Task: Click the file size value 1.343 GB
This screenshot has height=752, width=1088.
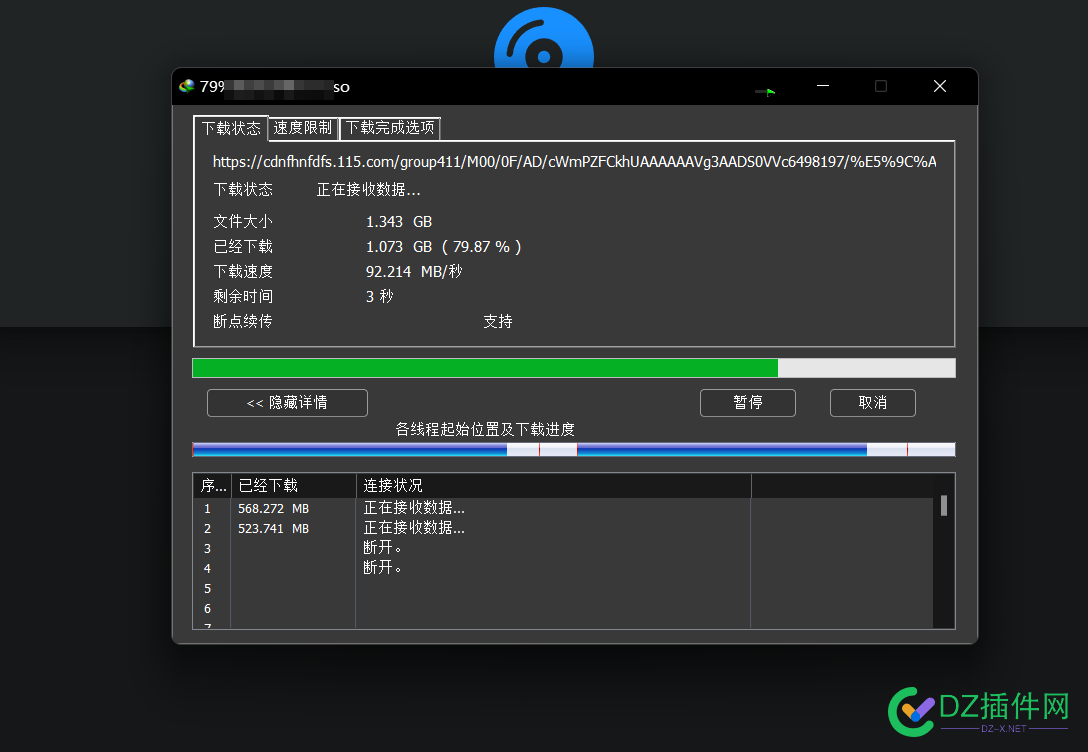Action: point(399,222)
